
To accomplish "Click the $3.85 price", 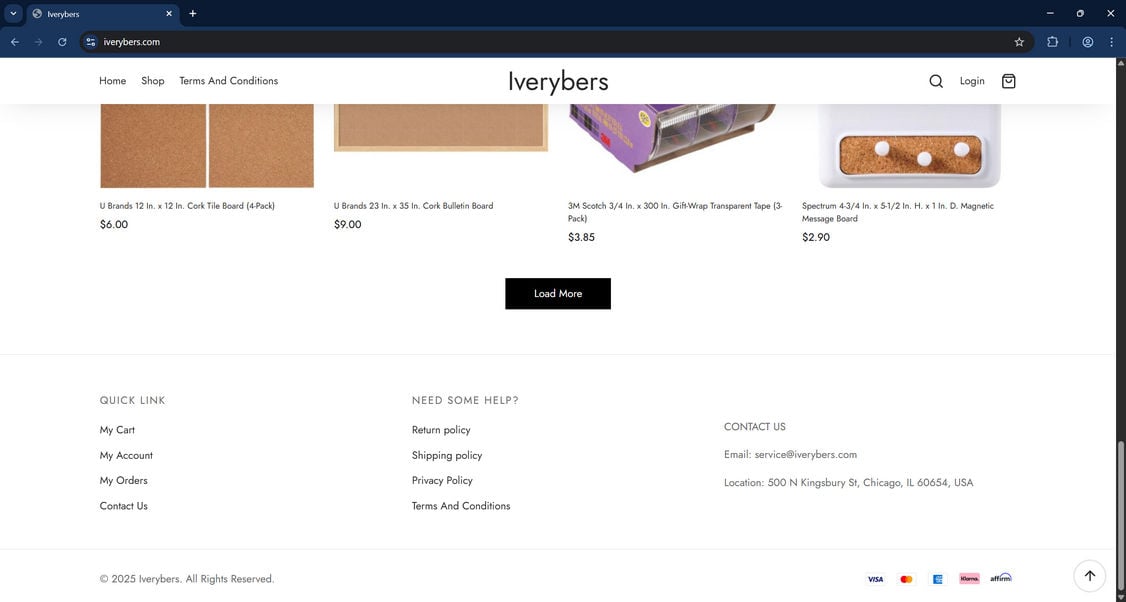I will coord(581,238).
